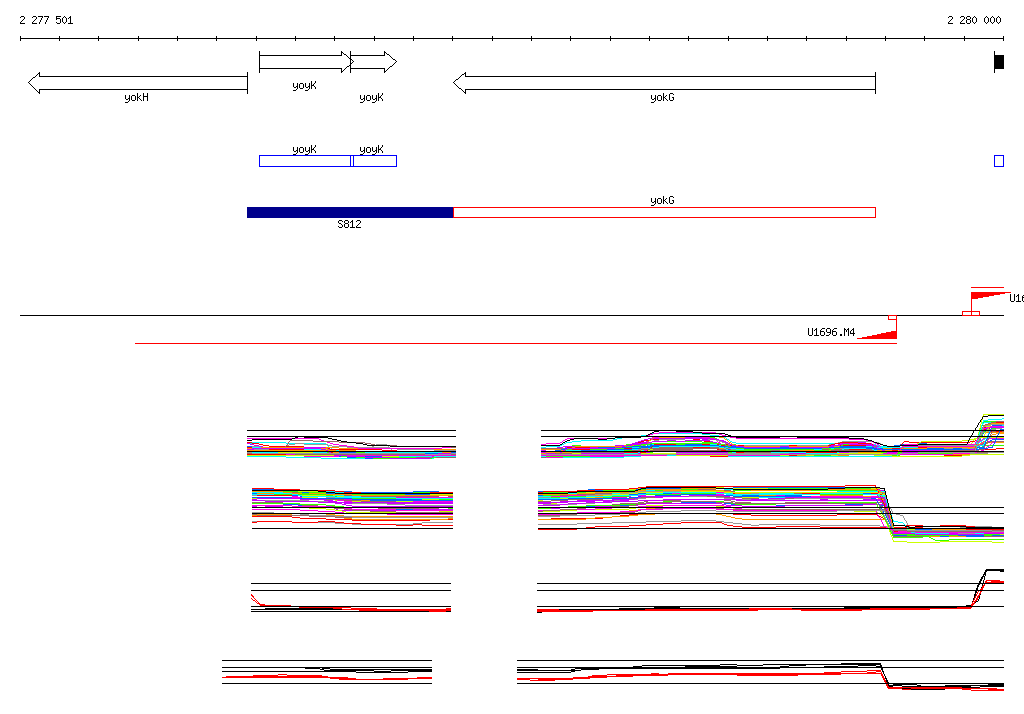The width and height of the screenshot is (1024, 714).
Task: Click the 2 280 000 coordinate label
Action: pyautogui.click(x=974, y=20)
